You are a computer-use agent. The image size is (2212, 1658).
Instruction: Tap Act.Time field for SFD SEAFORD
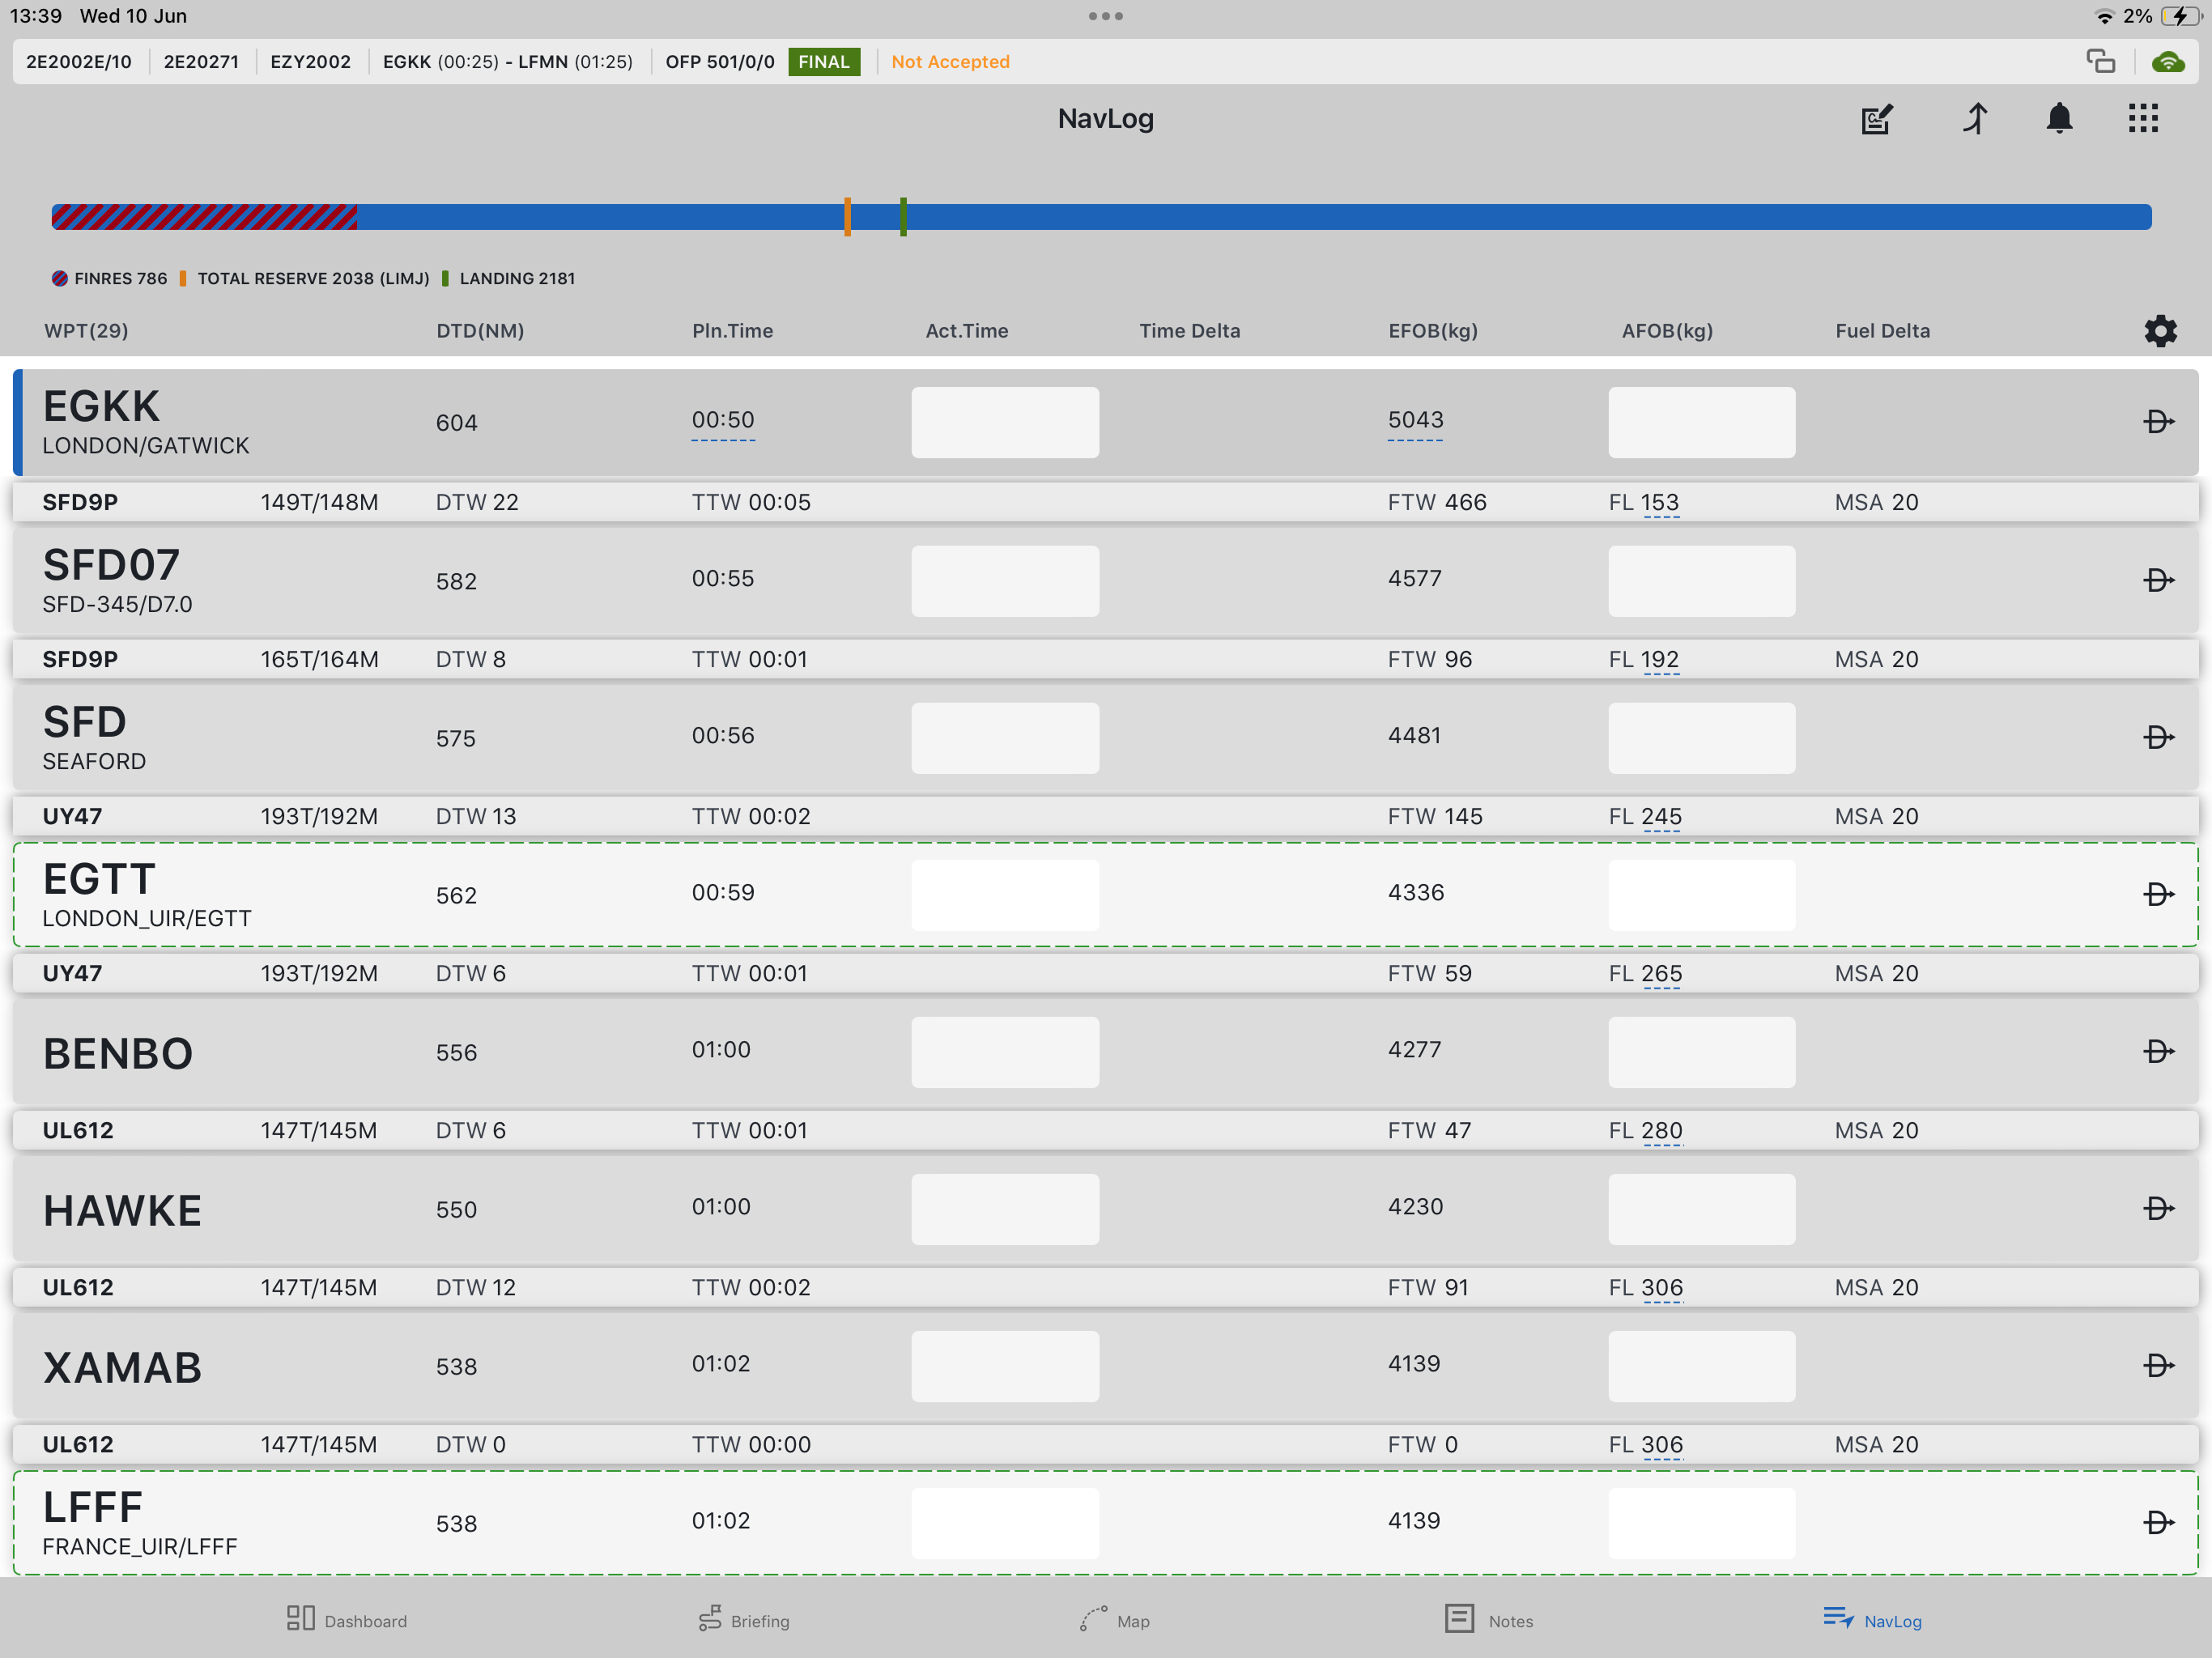pyautogui.click(x=1005, y=737)
